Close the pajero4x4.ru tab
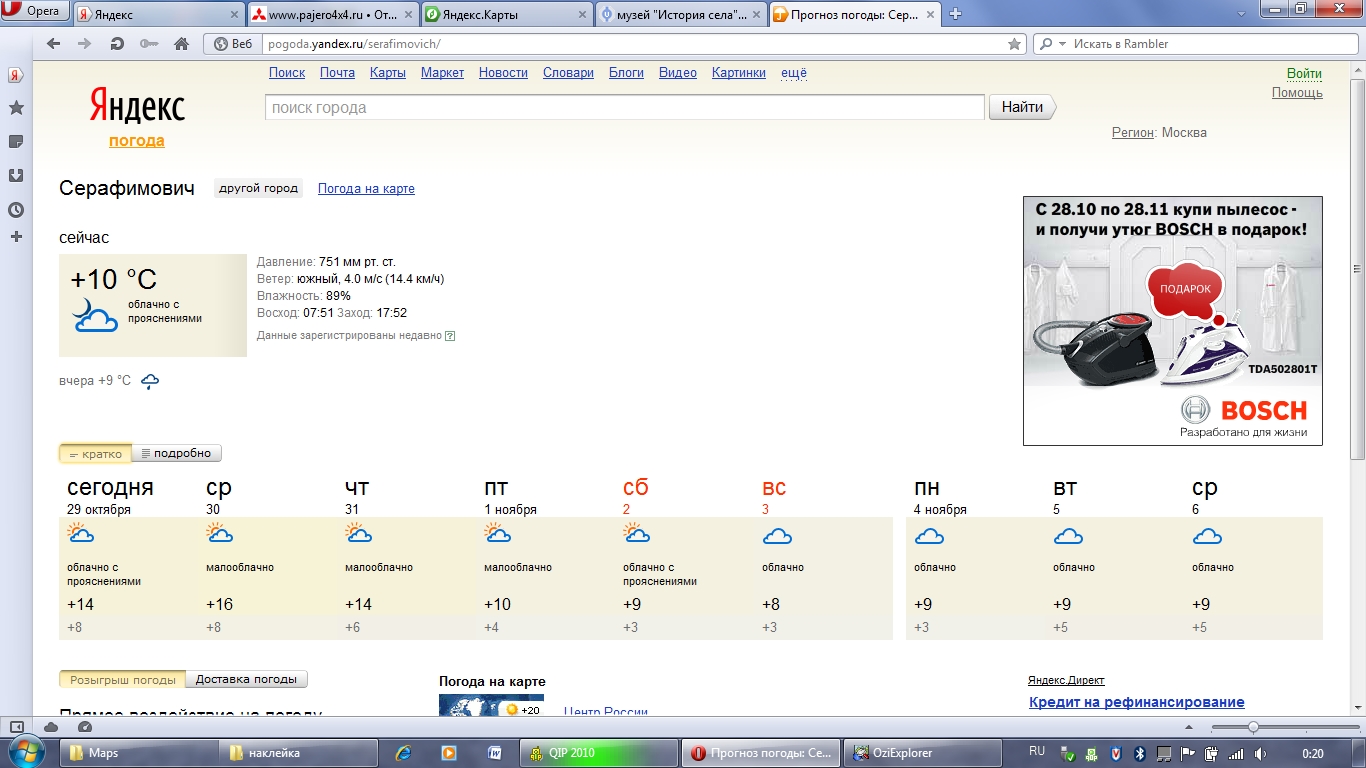The width and height of the screenshot is (1366, 768). tap(408, 15)
